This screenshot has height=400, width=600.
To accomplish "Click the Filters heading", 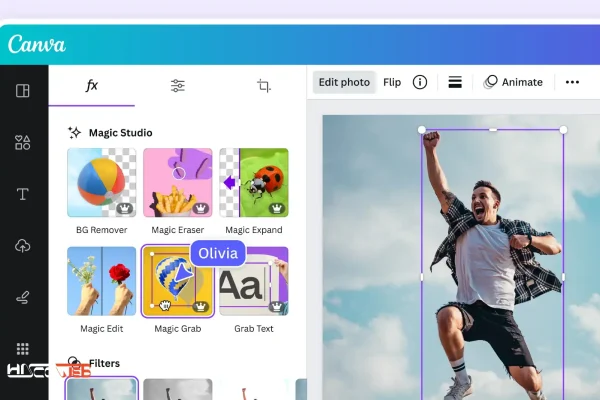I will point(104,363).
